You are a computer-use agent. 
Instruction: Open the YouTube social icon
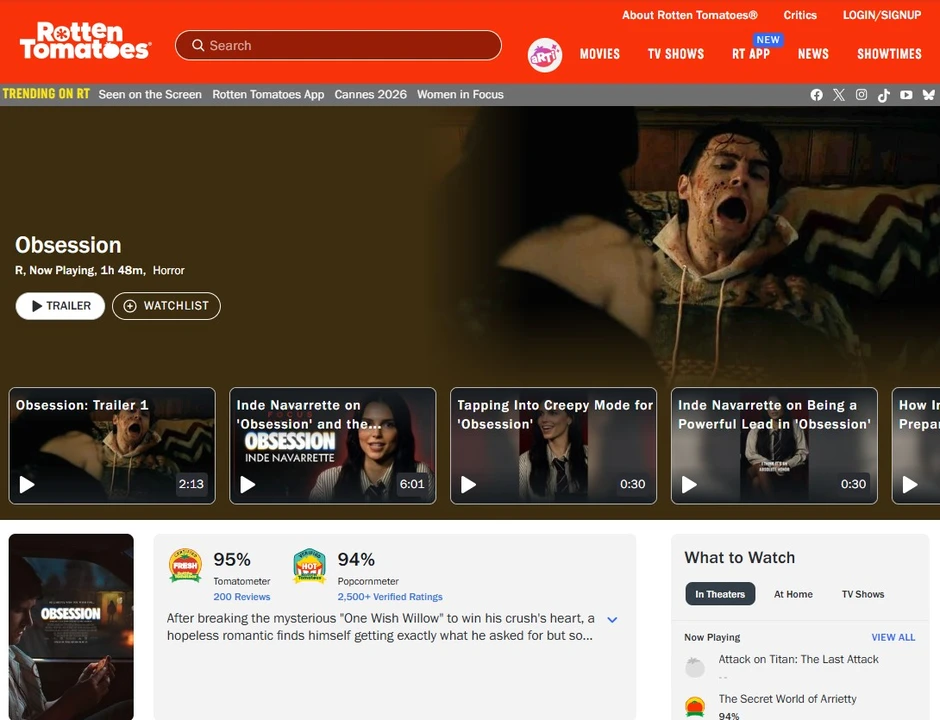906,95
